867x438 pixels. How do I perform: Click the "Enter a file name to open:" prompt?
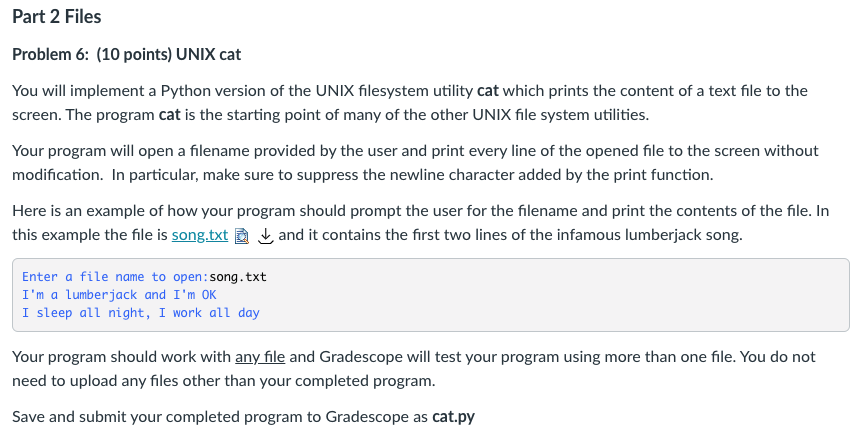pos(116,277)
